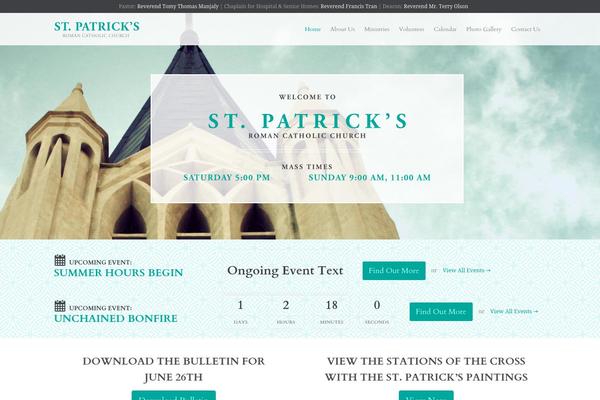Click calendar icon beside Summer Hours Begin

(60, 260)
